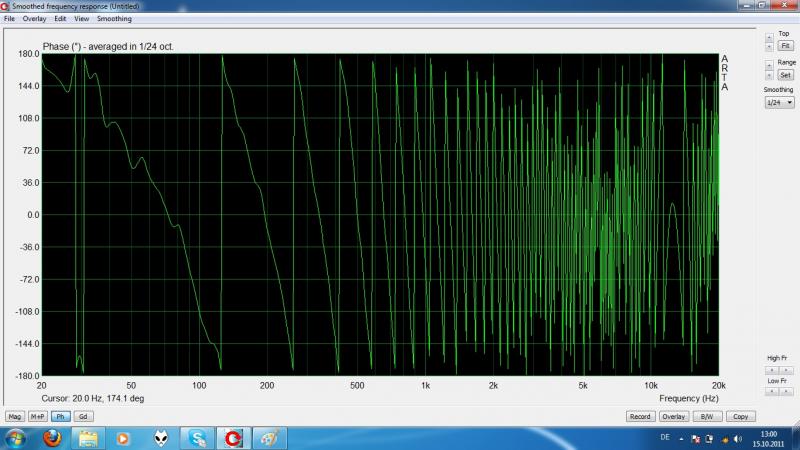Click the ARTA app icon in taskbar

point(234,437)
